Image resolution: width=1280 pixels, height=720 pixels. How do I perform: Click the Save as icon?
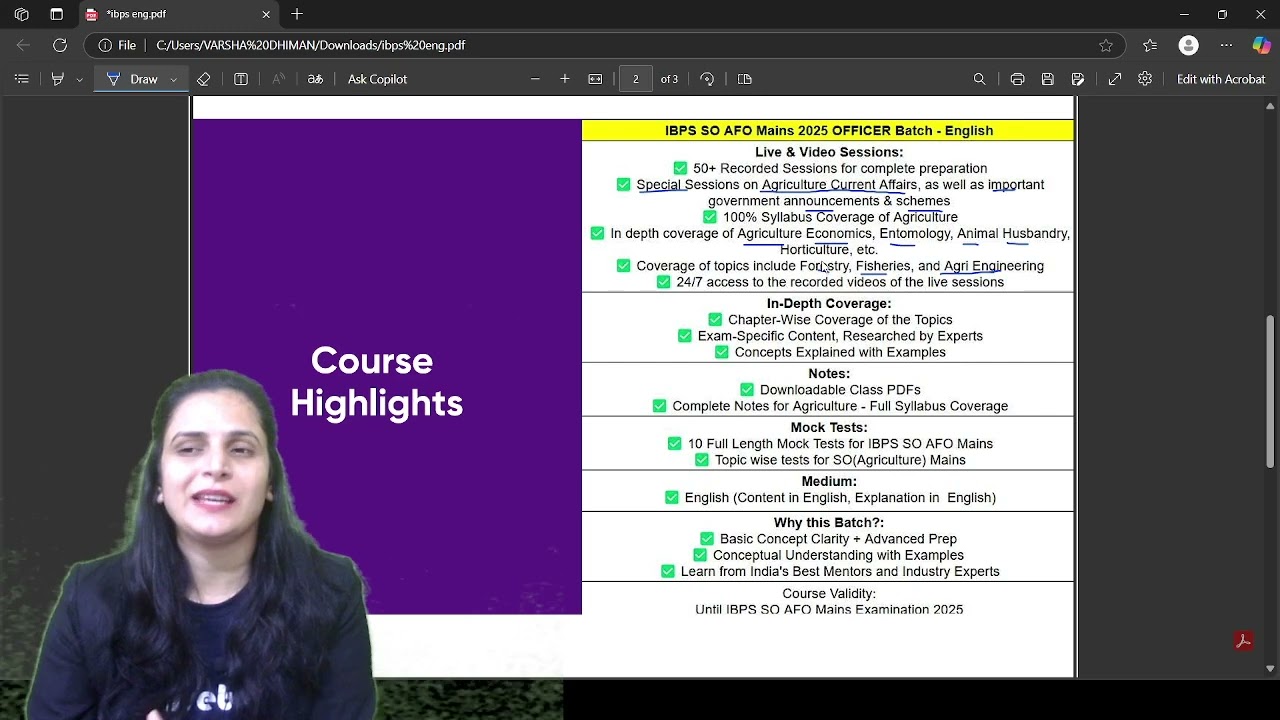tap(1077, 79)
